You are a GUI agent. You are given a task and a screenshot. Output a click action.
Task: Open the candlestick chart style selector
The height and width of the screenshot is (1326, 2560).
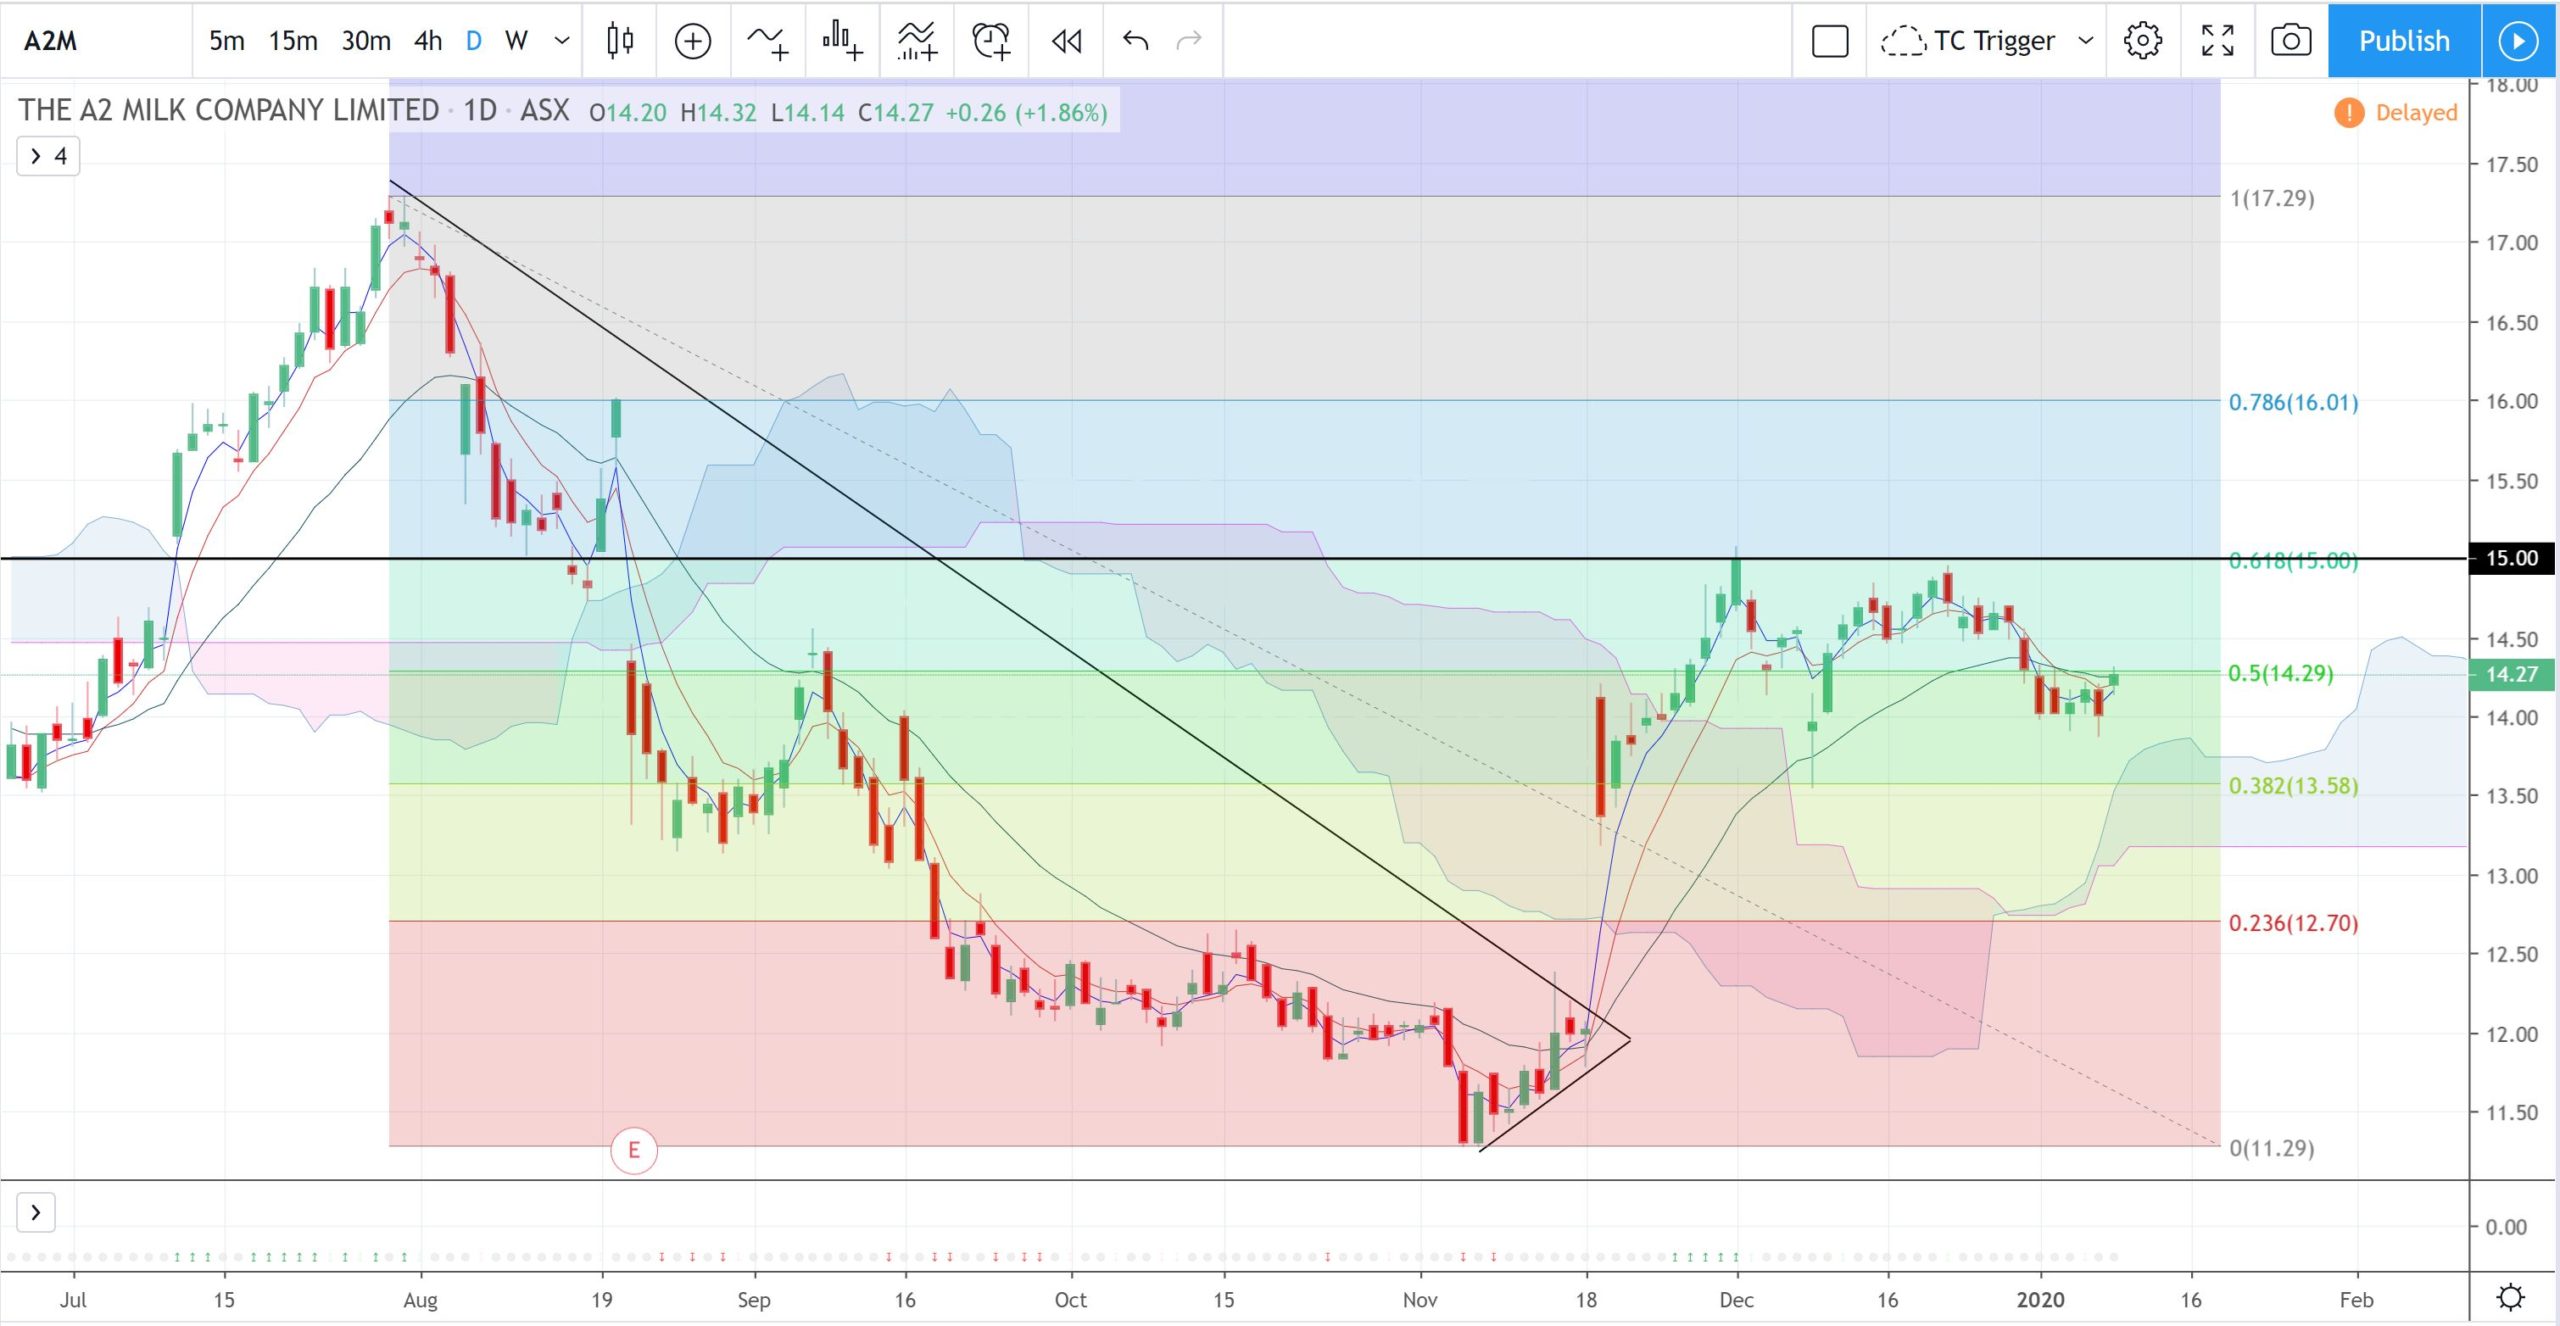click(x=620, y=41)
